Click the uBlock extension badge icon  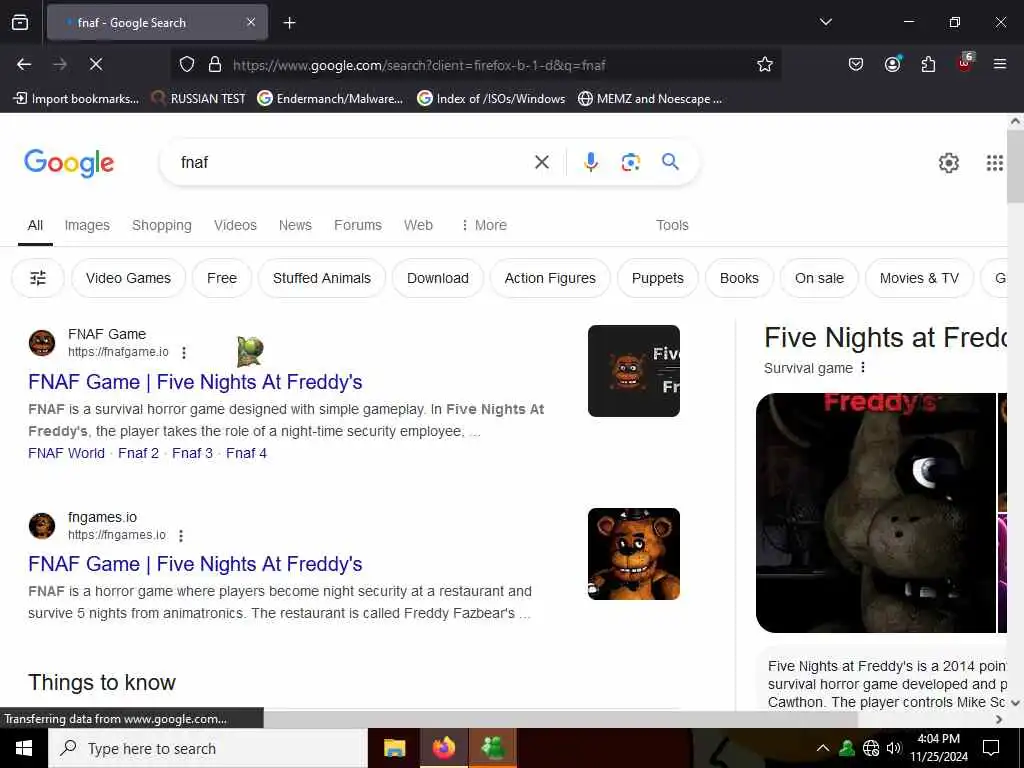click(965, 63)
